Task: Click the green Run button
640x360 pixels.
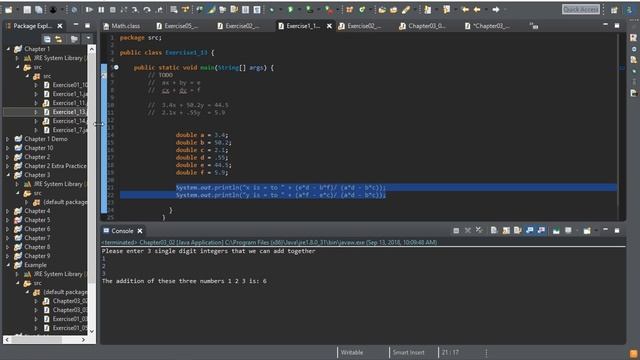Action: pos(290,9)
